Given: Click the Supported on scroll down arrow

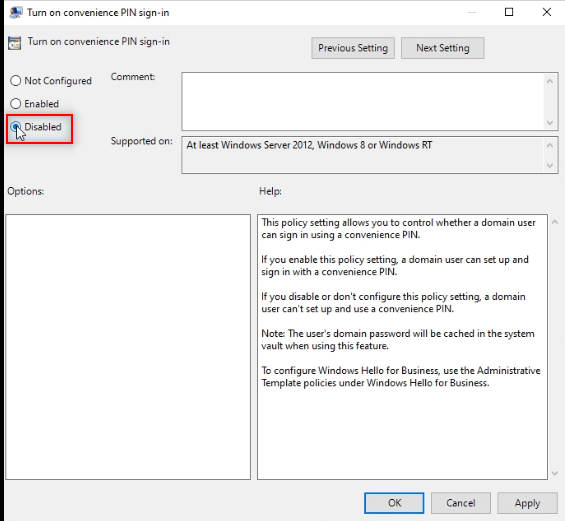Looking at the screenshot, I should pyautogui.click(x=550, y=165).
